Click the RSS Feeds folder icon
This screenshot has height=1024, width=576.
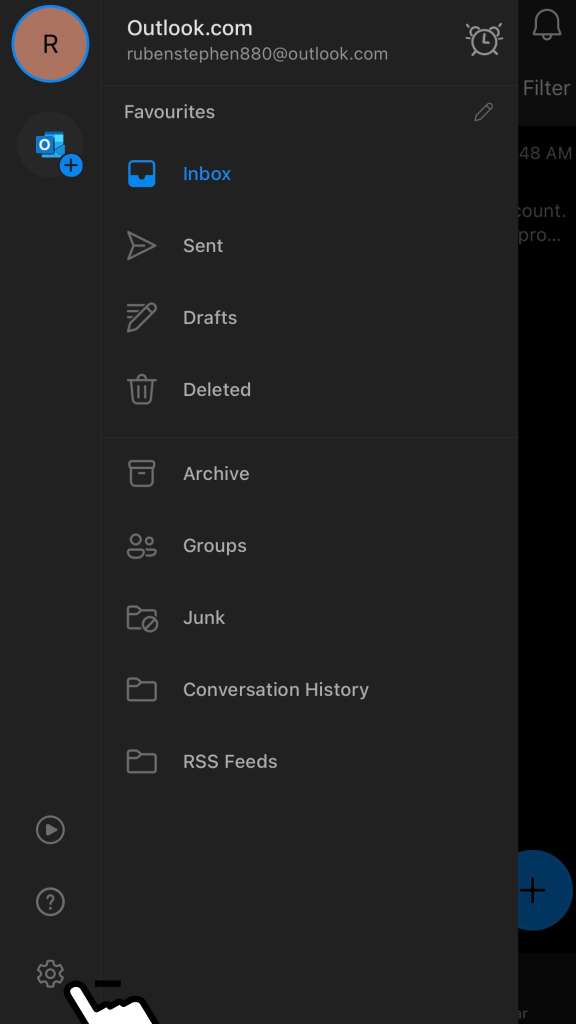point(142,761)
